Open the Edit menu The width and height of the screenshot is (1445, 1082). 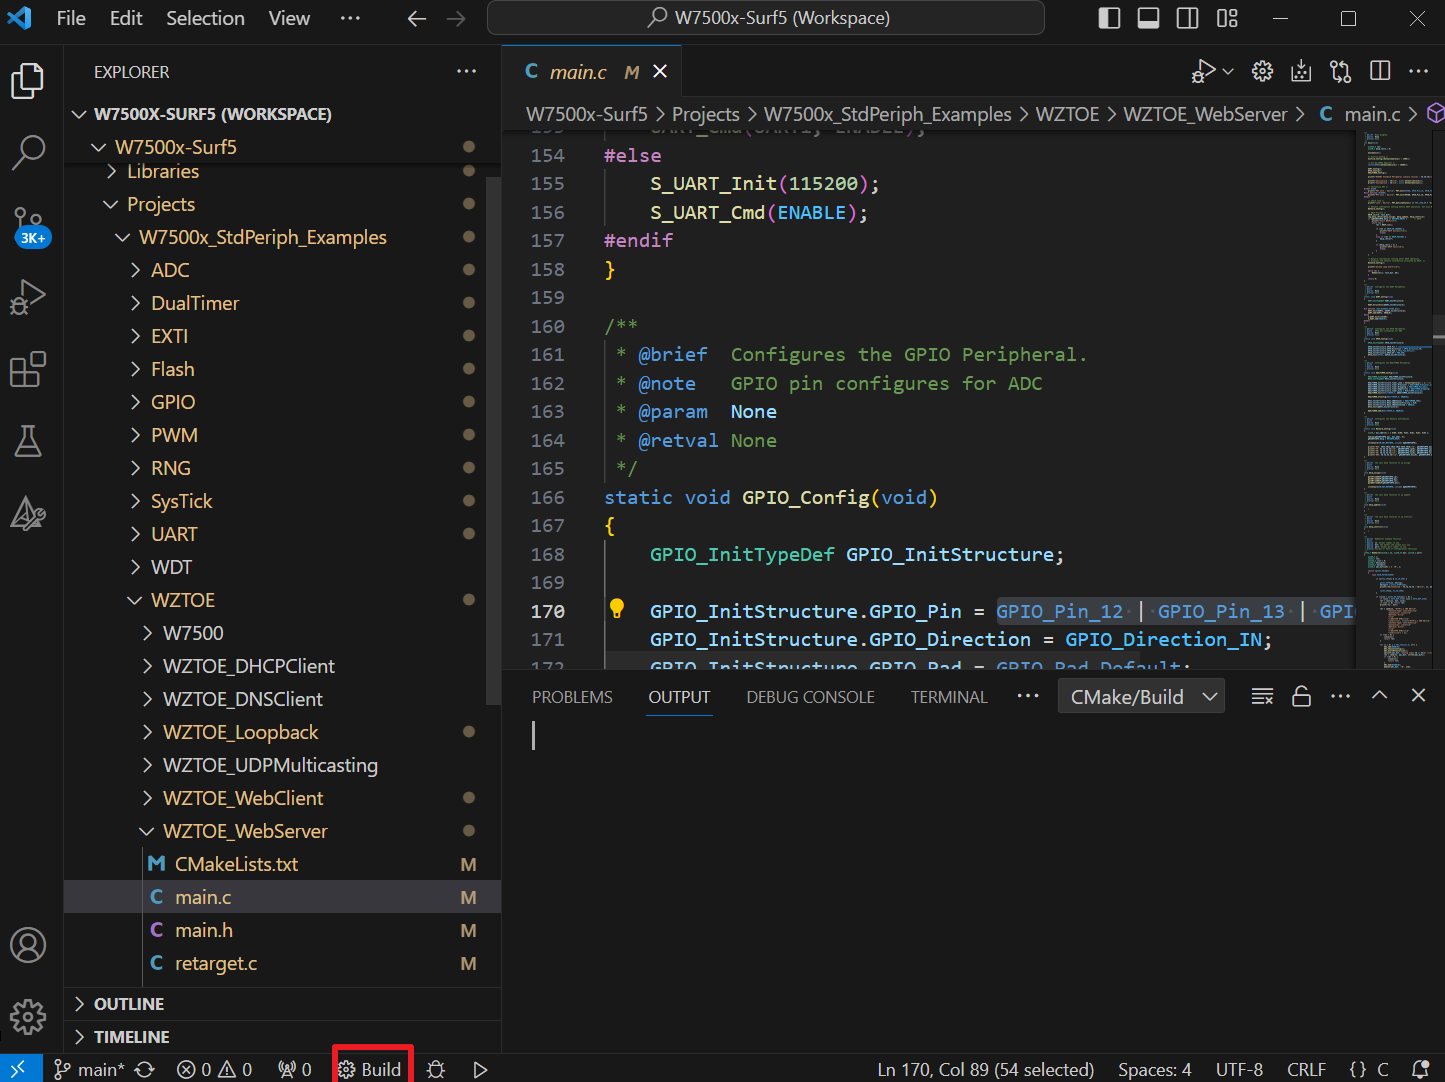click(x=126, y=18)
